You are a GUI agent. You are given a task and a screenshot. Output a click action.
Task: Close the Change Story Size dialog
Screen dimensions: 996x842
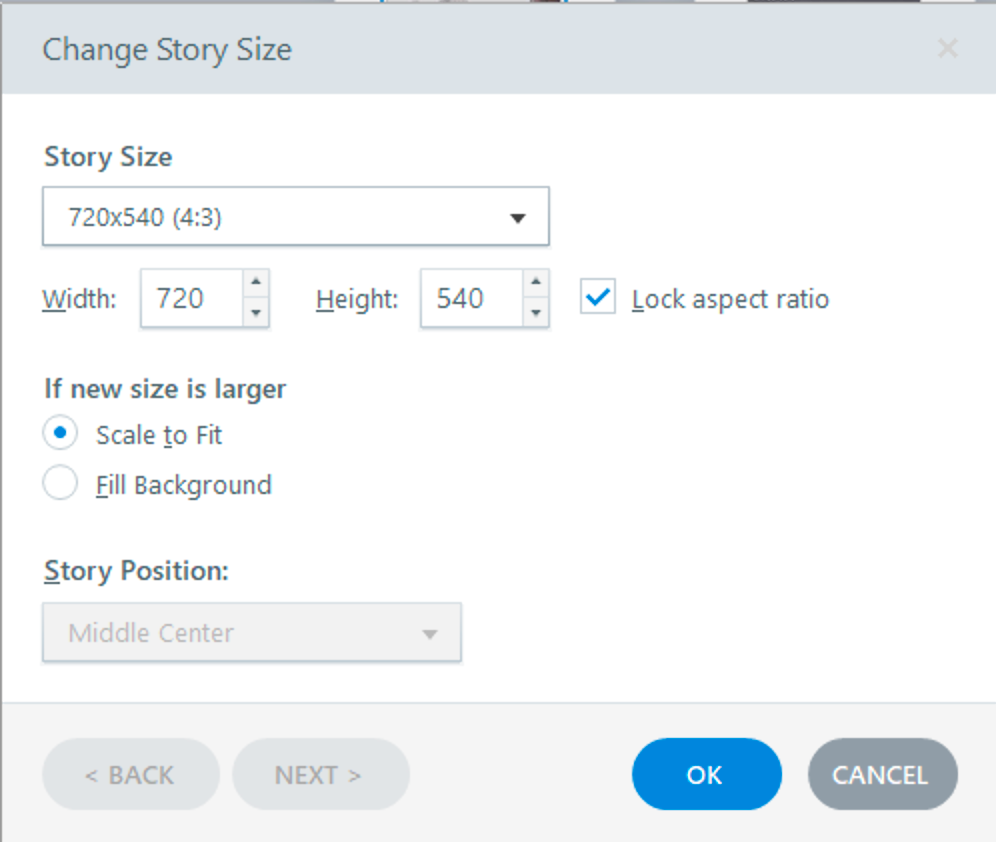pos(947,49)
